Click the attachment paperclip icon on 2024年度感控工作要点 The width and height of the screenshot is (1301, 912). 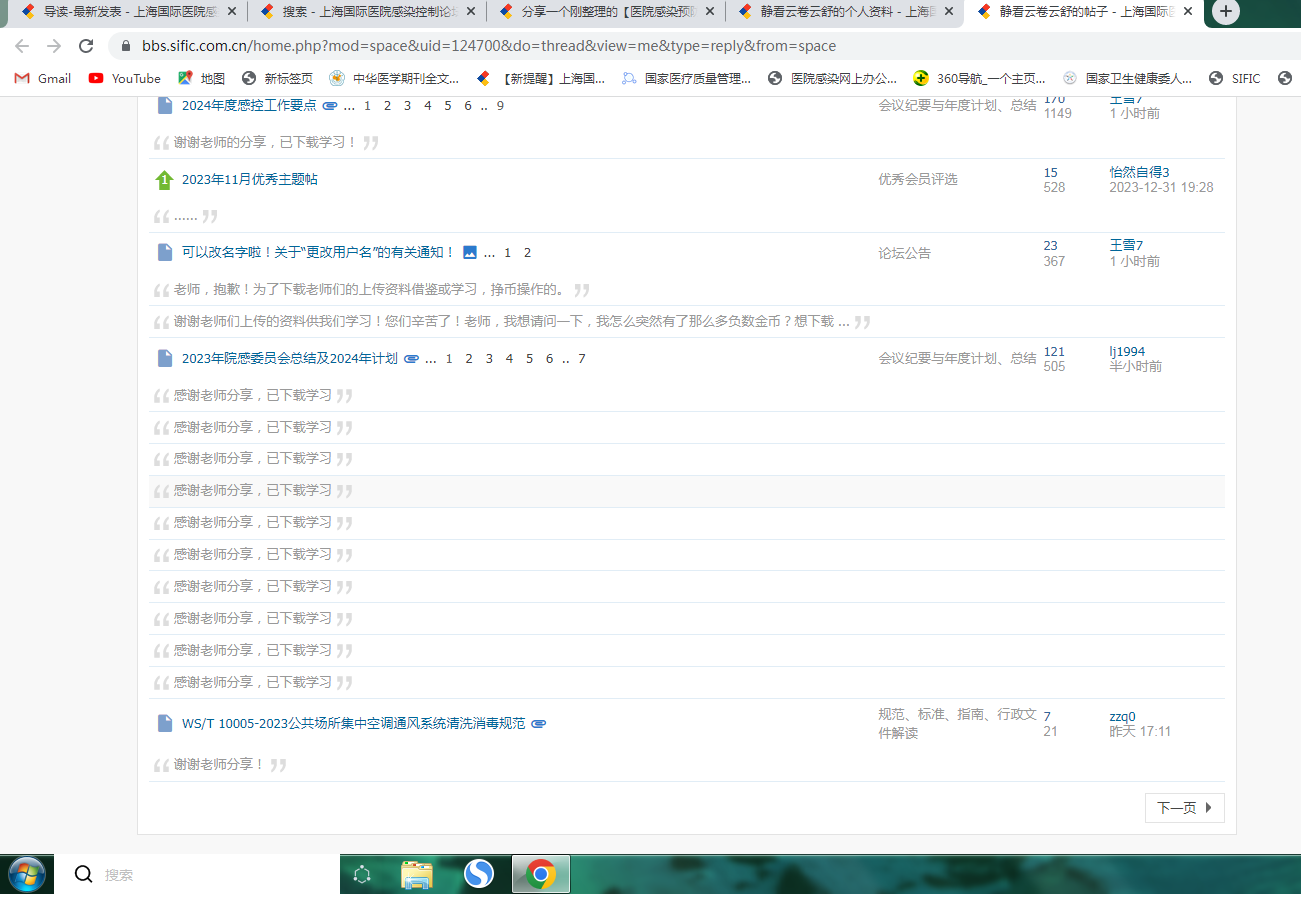click(x=330, y=105)
